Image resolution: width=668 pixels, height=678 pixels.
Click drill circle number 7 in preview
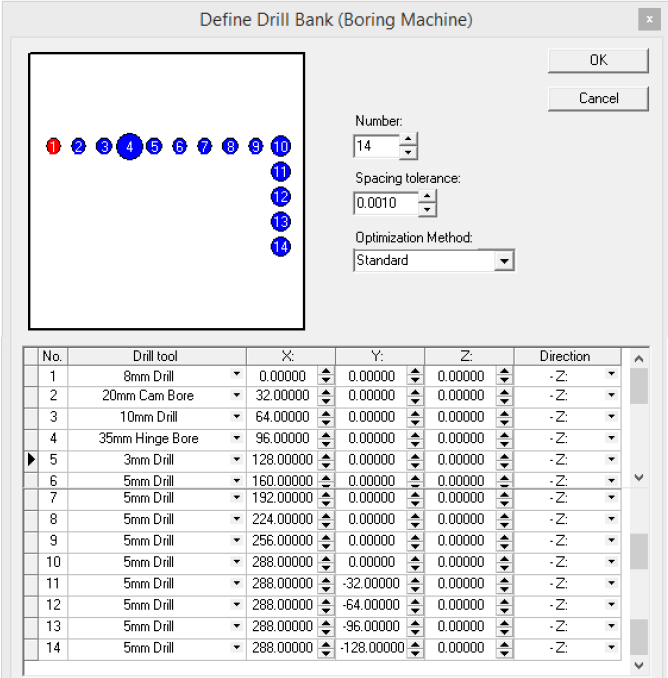click(x=205, y=147)
